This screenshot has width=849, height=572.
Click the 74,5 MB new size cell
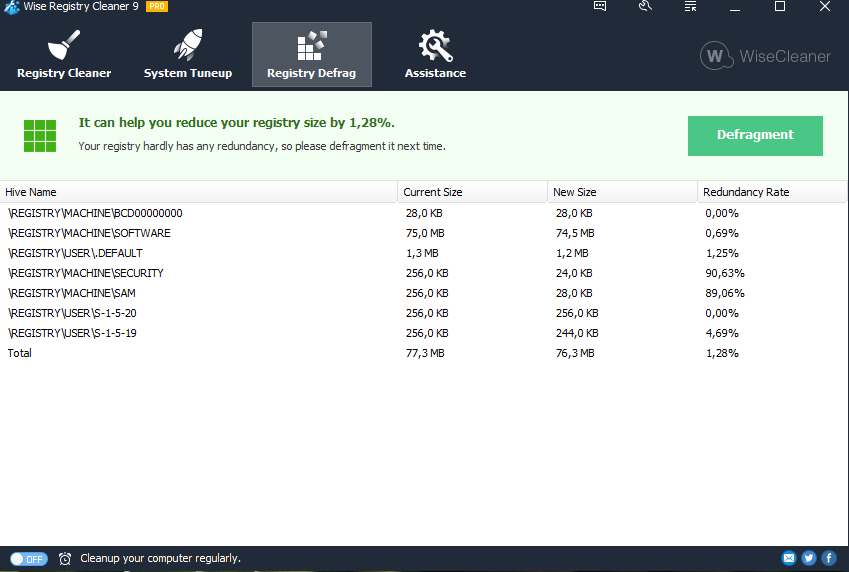[x=575, y=233]
